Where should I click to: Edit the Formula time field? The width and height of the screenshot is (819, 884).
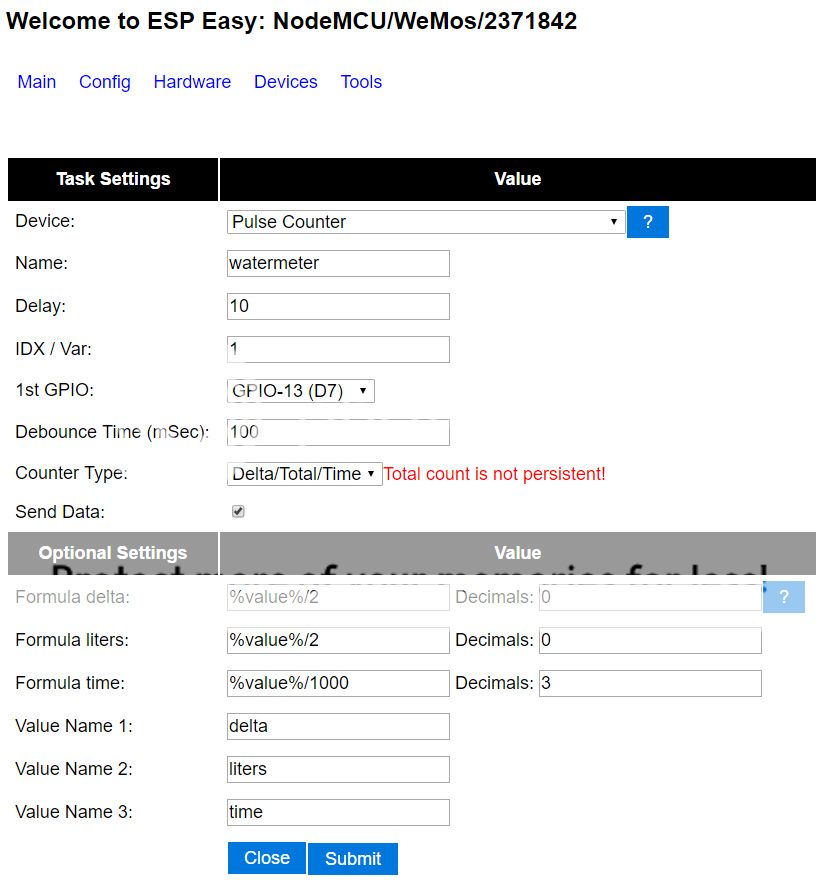[338, 683]
